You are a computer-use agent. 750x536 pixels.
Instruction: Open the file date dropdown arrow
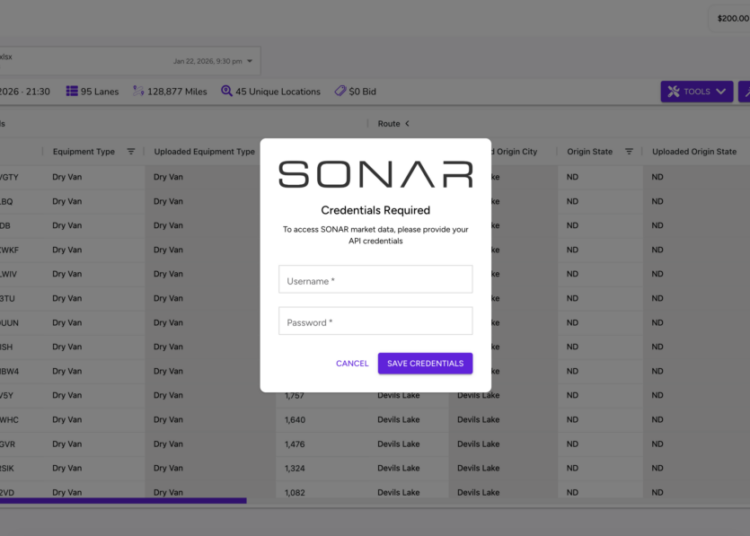tap(250, 61)
